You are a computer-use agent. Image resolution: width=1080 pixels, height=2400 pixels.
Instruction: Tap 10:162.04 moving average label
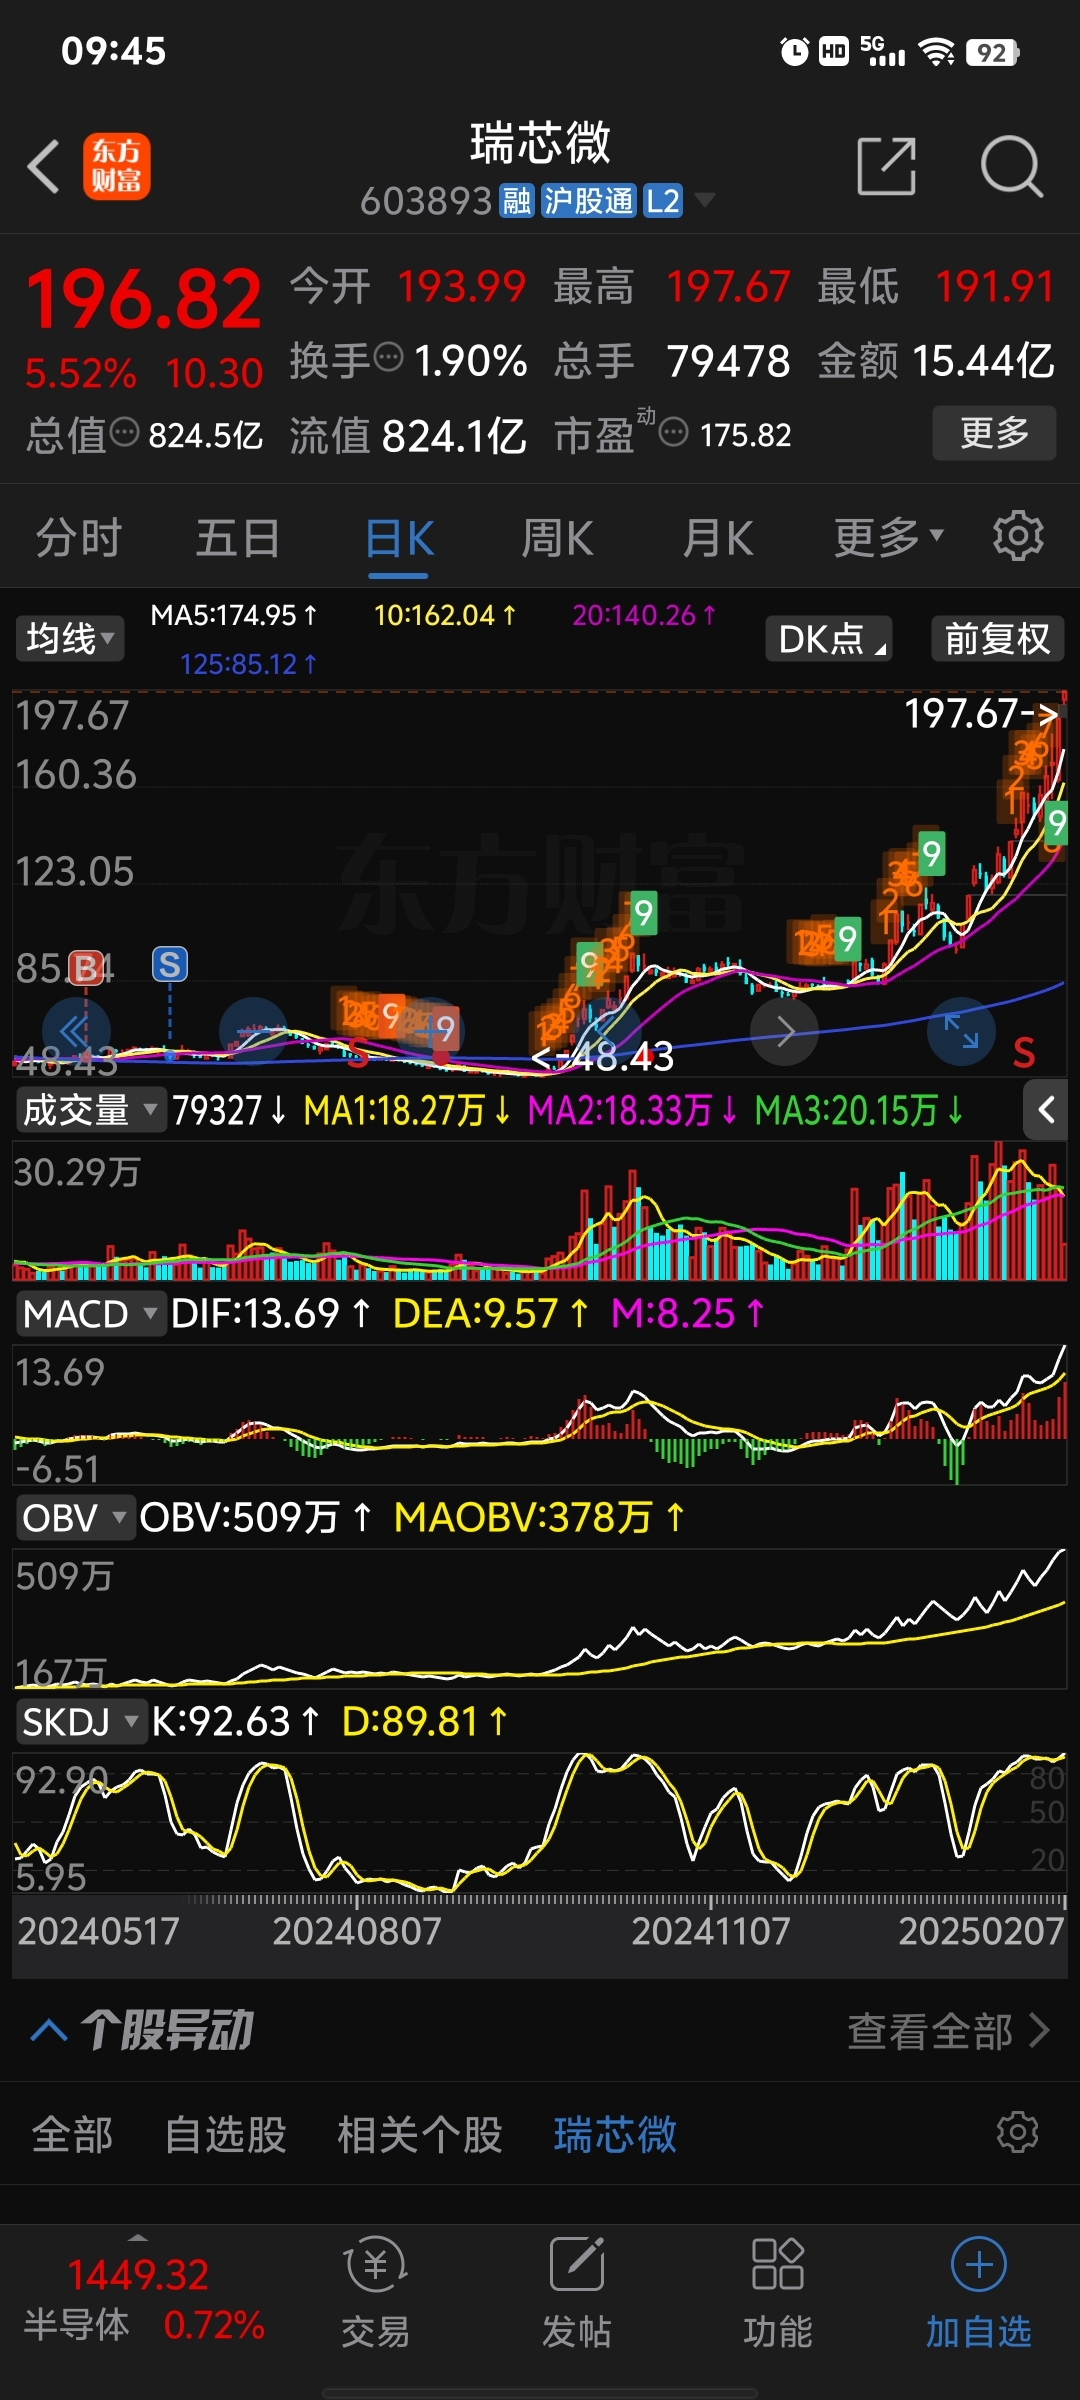(445, 615)
